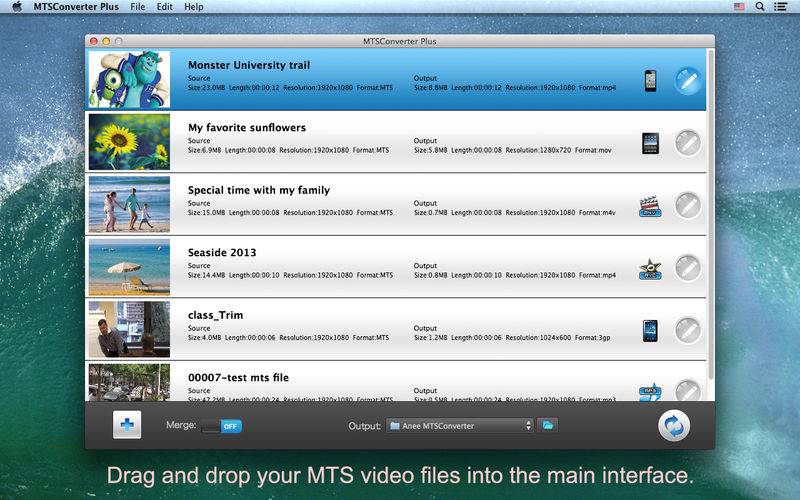
Task: Select the Seaside 2013 umbrella thumbnail
Action: click(x=129, y=267)
